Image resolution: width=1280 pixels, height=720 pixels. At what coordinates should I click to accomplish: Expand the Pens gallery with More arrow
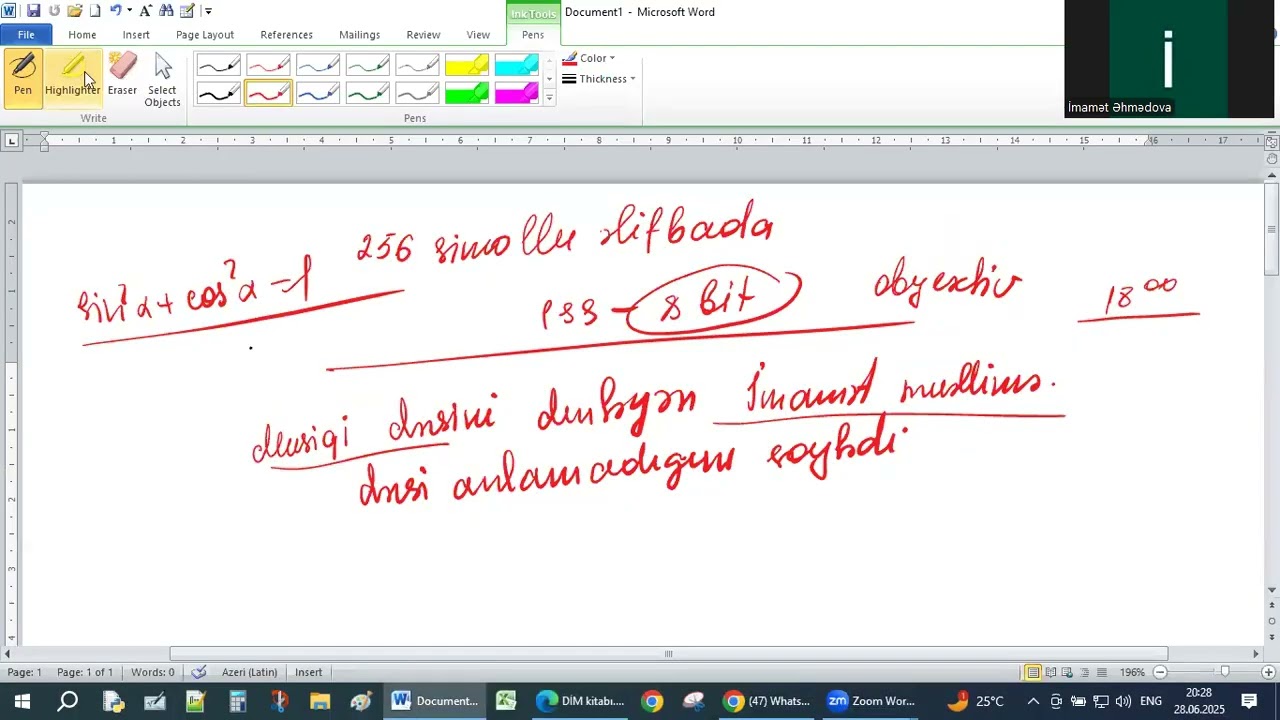pos(549,98)
